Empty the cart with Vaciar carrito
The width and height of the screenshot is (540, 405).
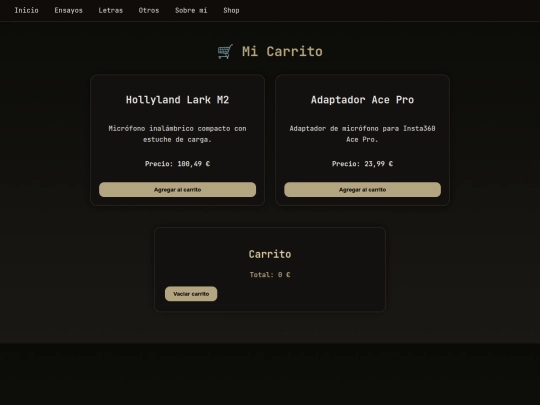tap(191, 294)
